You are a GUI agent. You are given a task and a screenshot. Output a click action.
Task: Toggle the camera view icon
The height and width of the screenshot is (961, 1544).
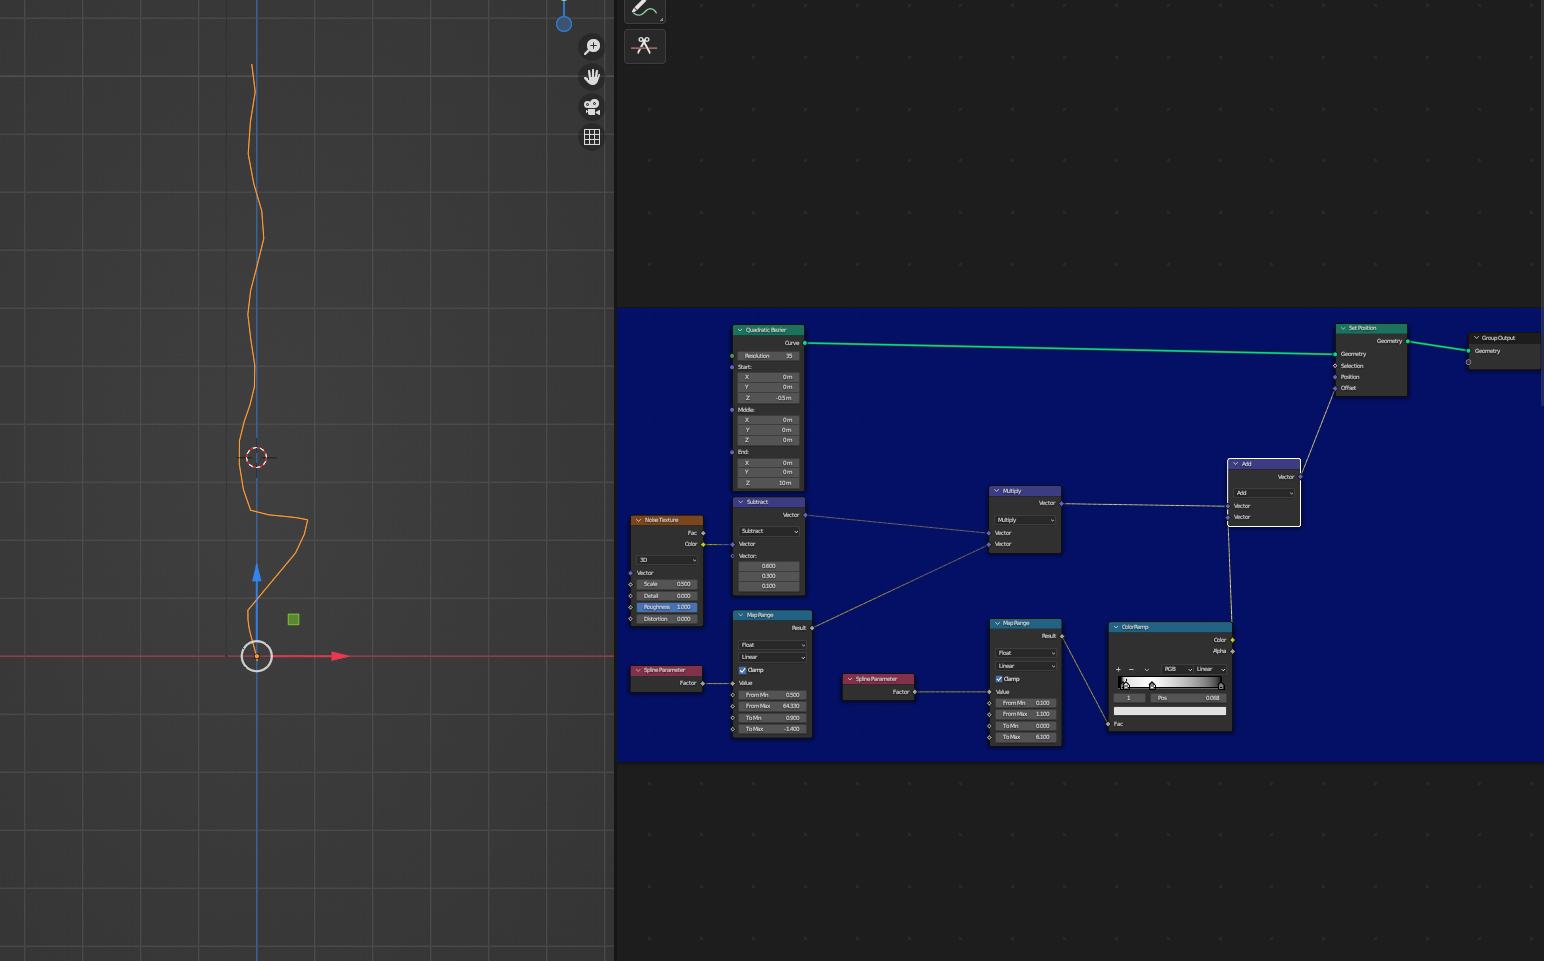(592, 107)
